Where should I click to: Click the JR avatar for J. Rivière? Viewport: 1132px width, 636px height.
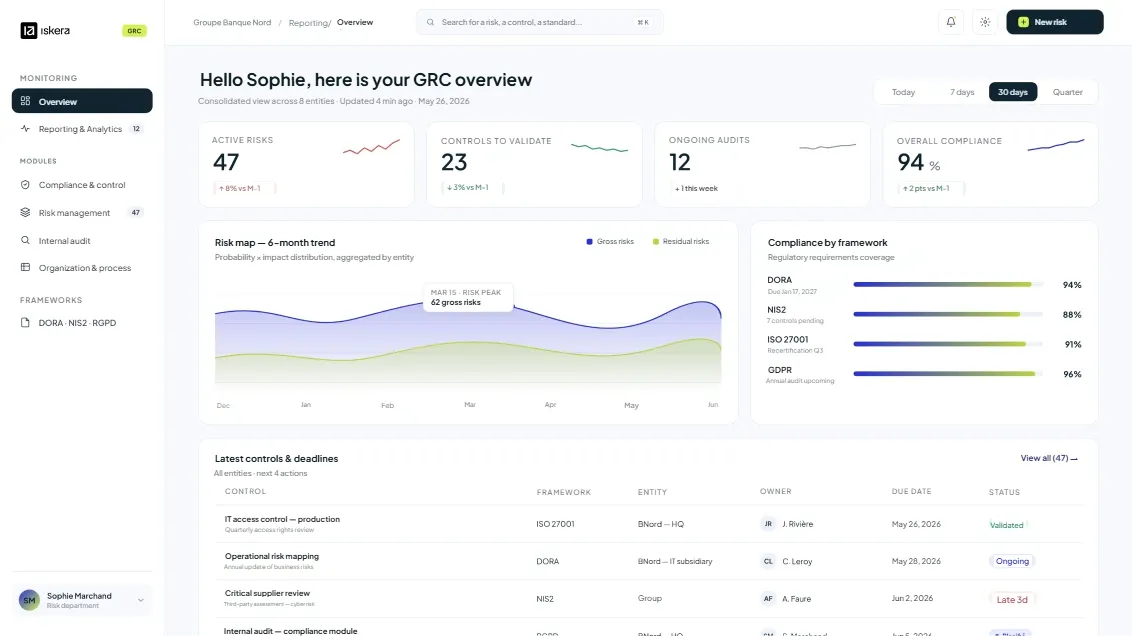768,524
